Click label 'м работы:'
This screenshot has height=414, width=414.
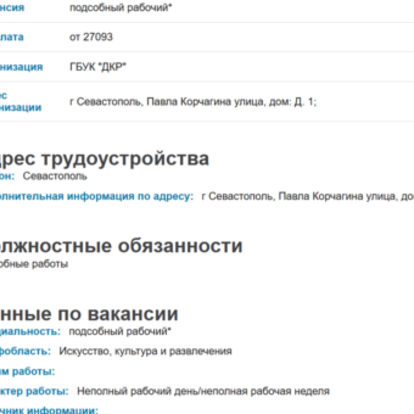click(27, 371)
